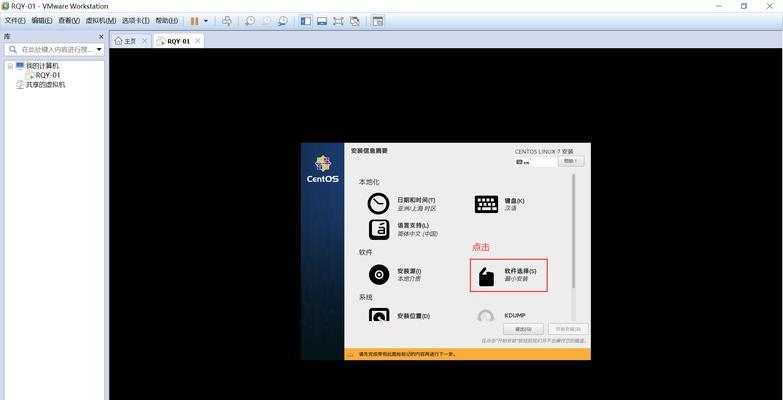Select 我的计算机 in library tree
Image resolution: width=783 pixels, height=400 pixels.
pos(42,66)
